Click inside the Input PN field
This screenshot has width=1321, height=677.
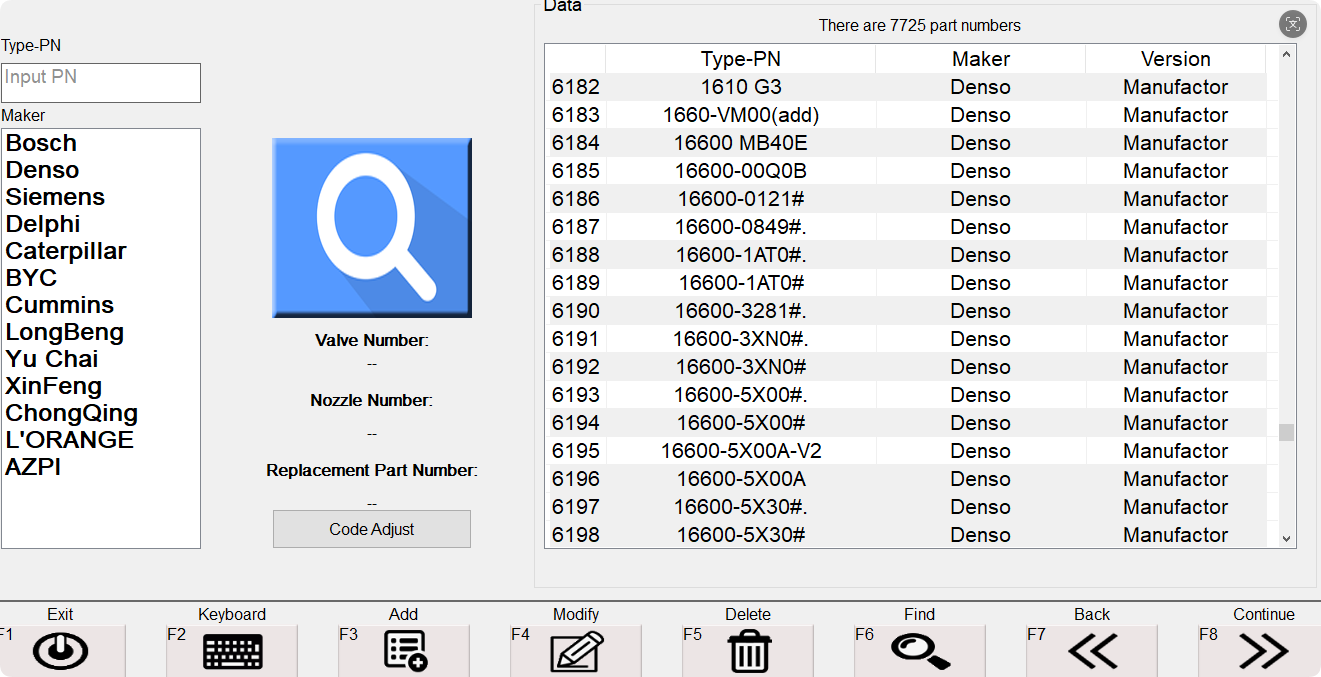coord(100,83)
